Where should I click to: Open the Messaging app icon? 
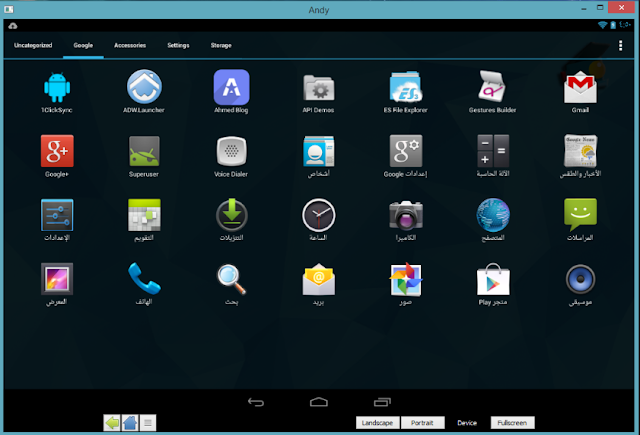580,215
